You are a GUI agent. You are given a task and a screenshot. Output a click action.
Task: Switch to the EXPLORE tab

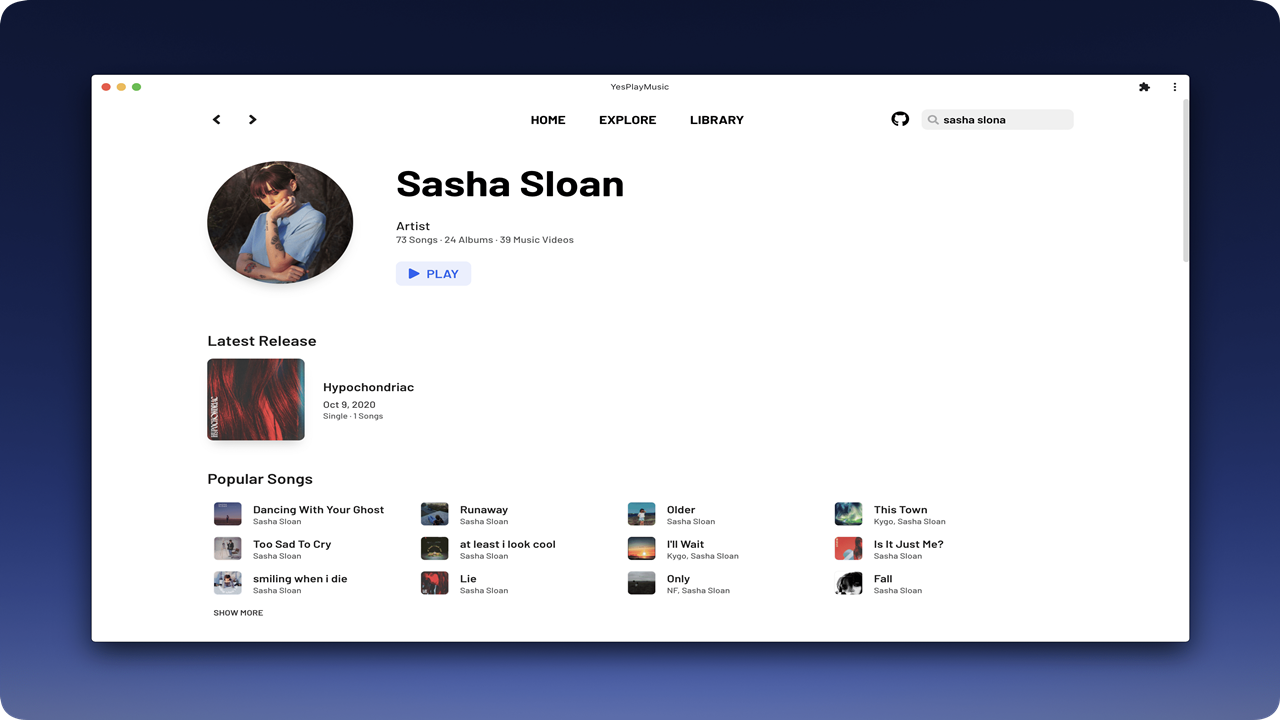(x=627, y=120)
